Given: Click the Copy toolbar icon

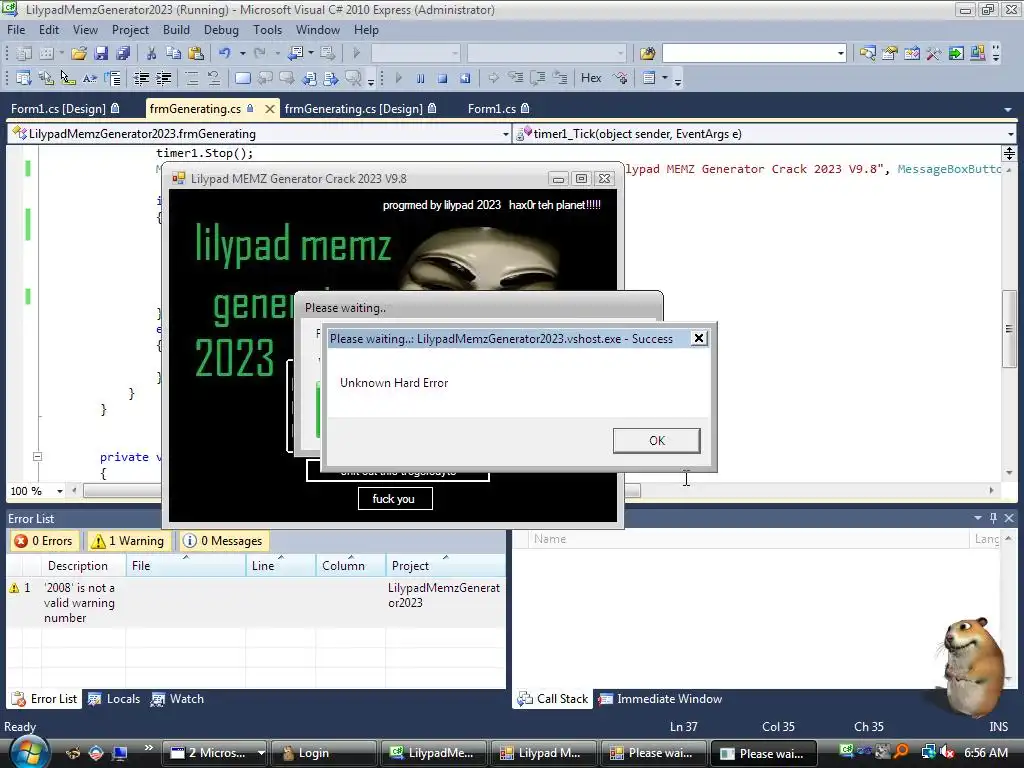Looking at the screenshot, I should 173,54.
